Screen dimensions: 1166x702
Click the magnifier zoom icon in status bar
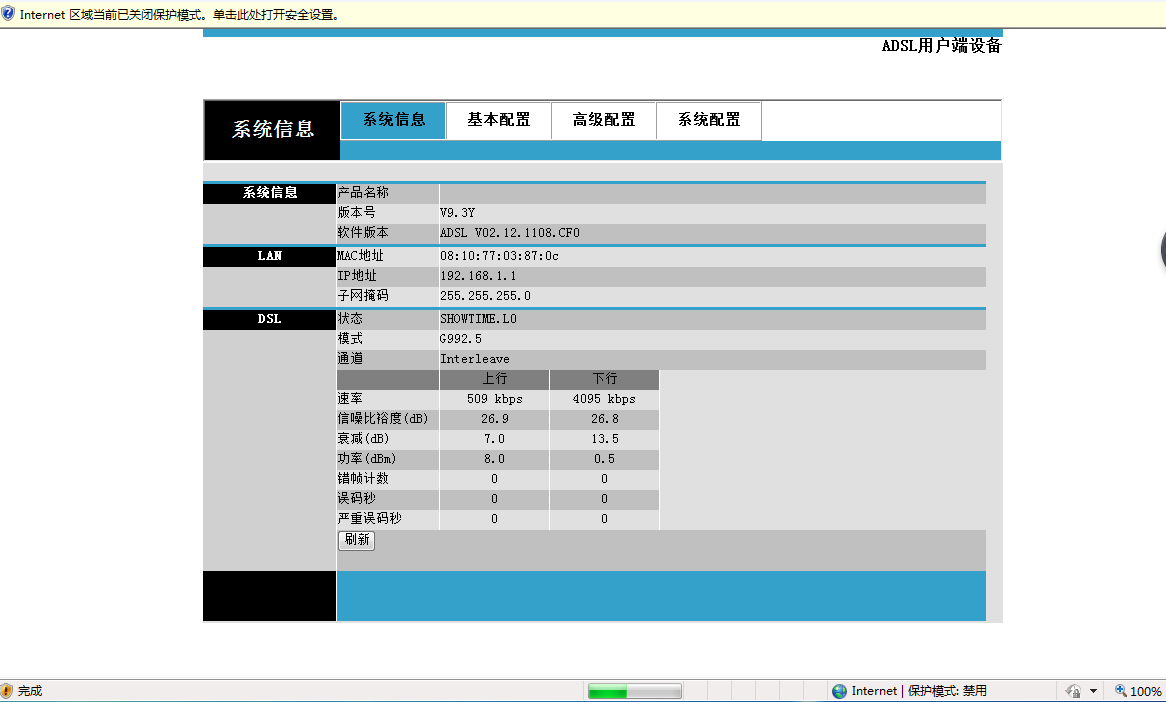(x=1120, y=691)
